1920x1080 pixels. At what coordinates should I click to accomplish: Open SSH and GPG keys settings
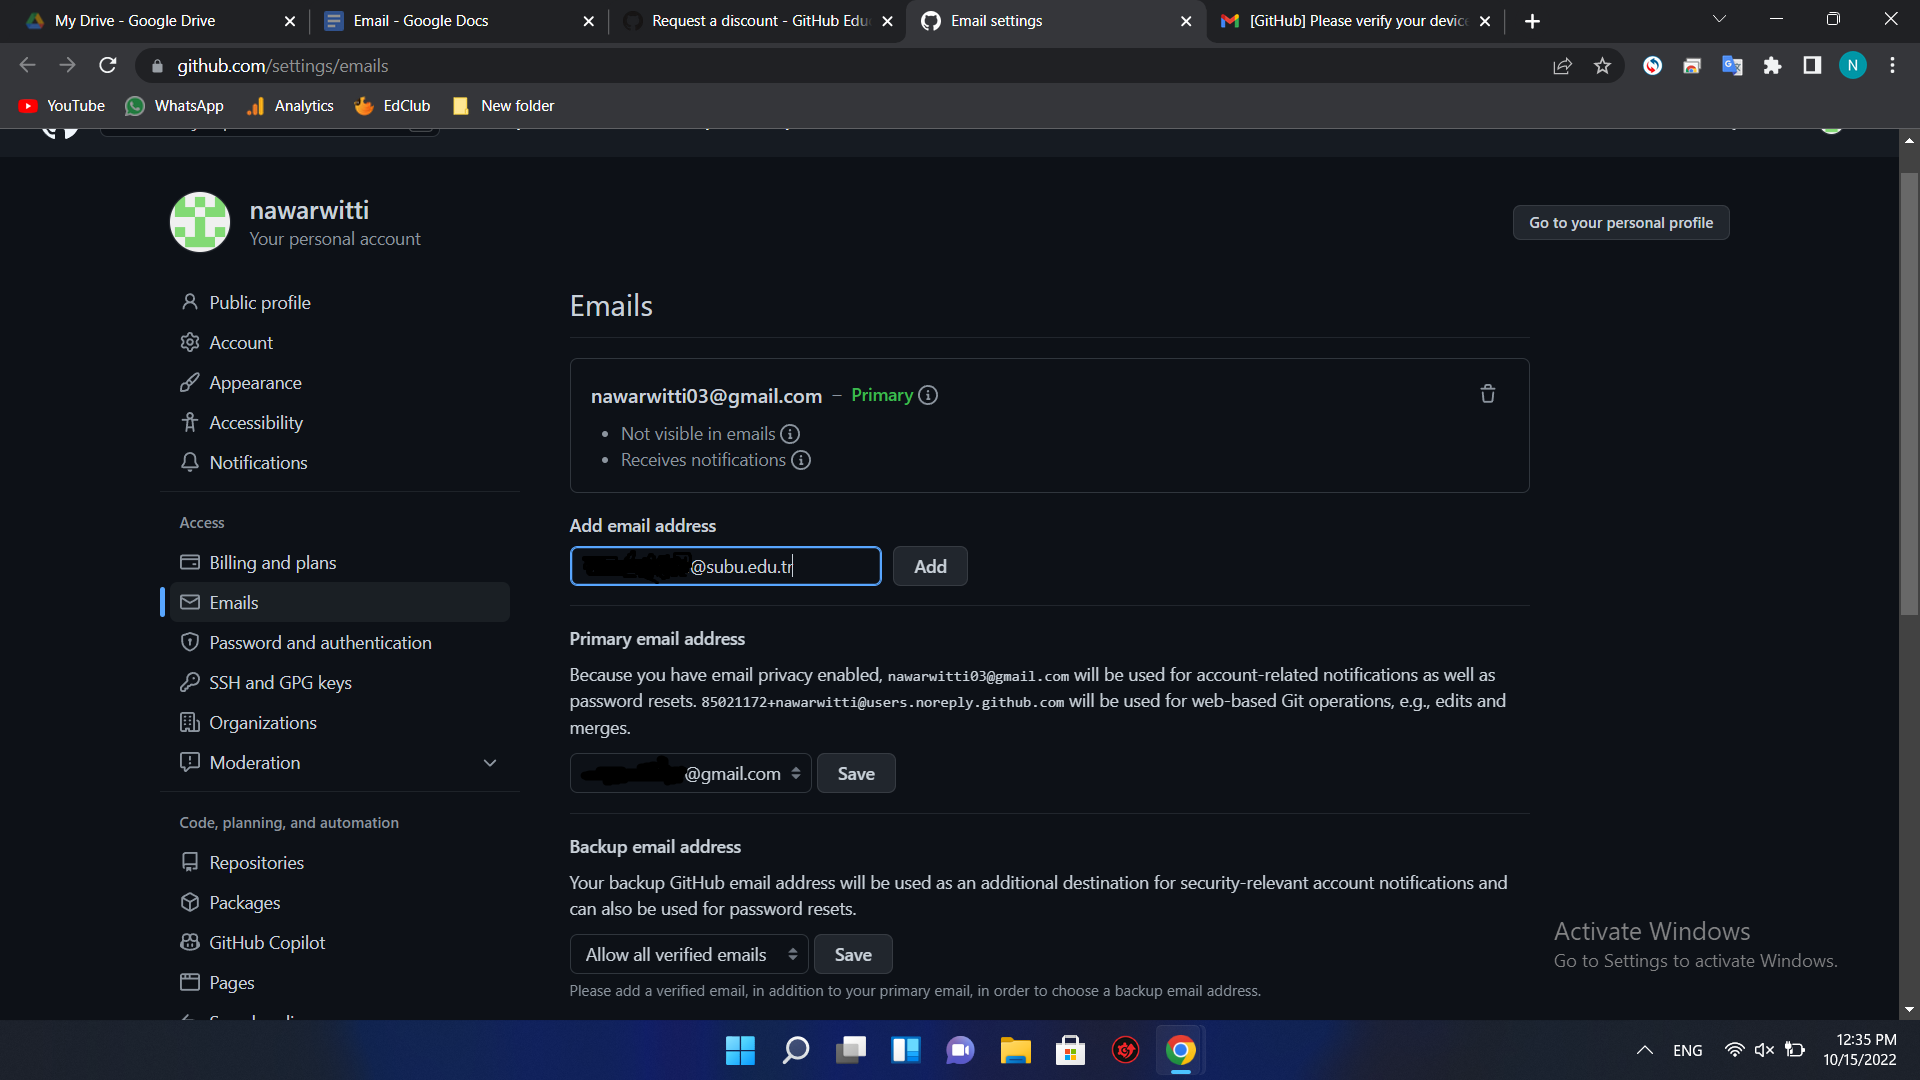280,683
